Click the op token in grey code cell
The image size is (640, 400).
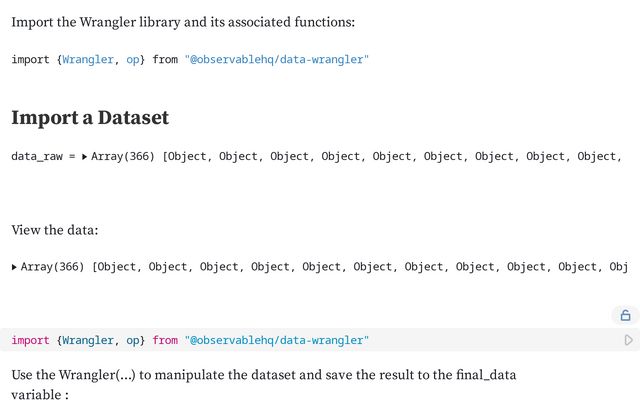pos(133,340)
